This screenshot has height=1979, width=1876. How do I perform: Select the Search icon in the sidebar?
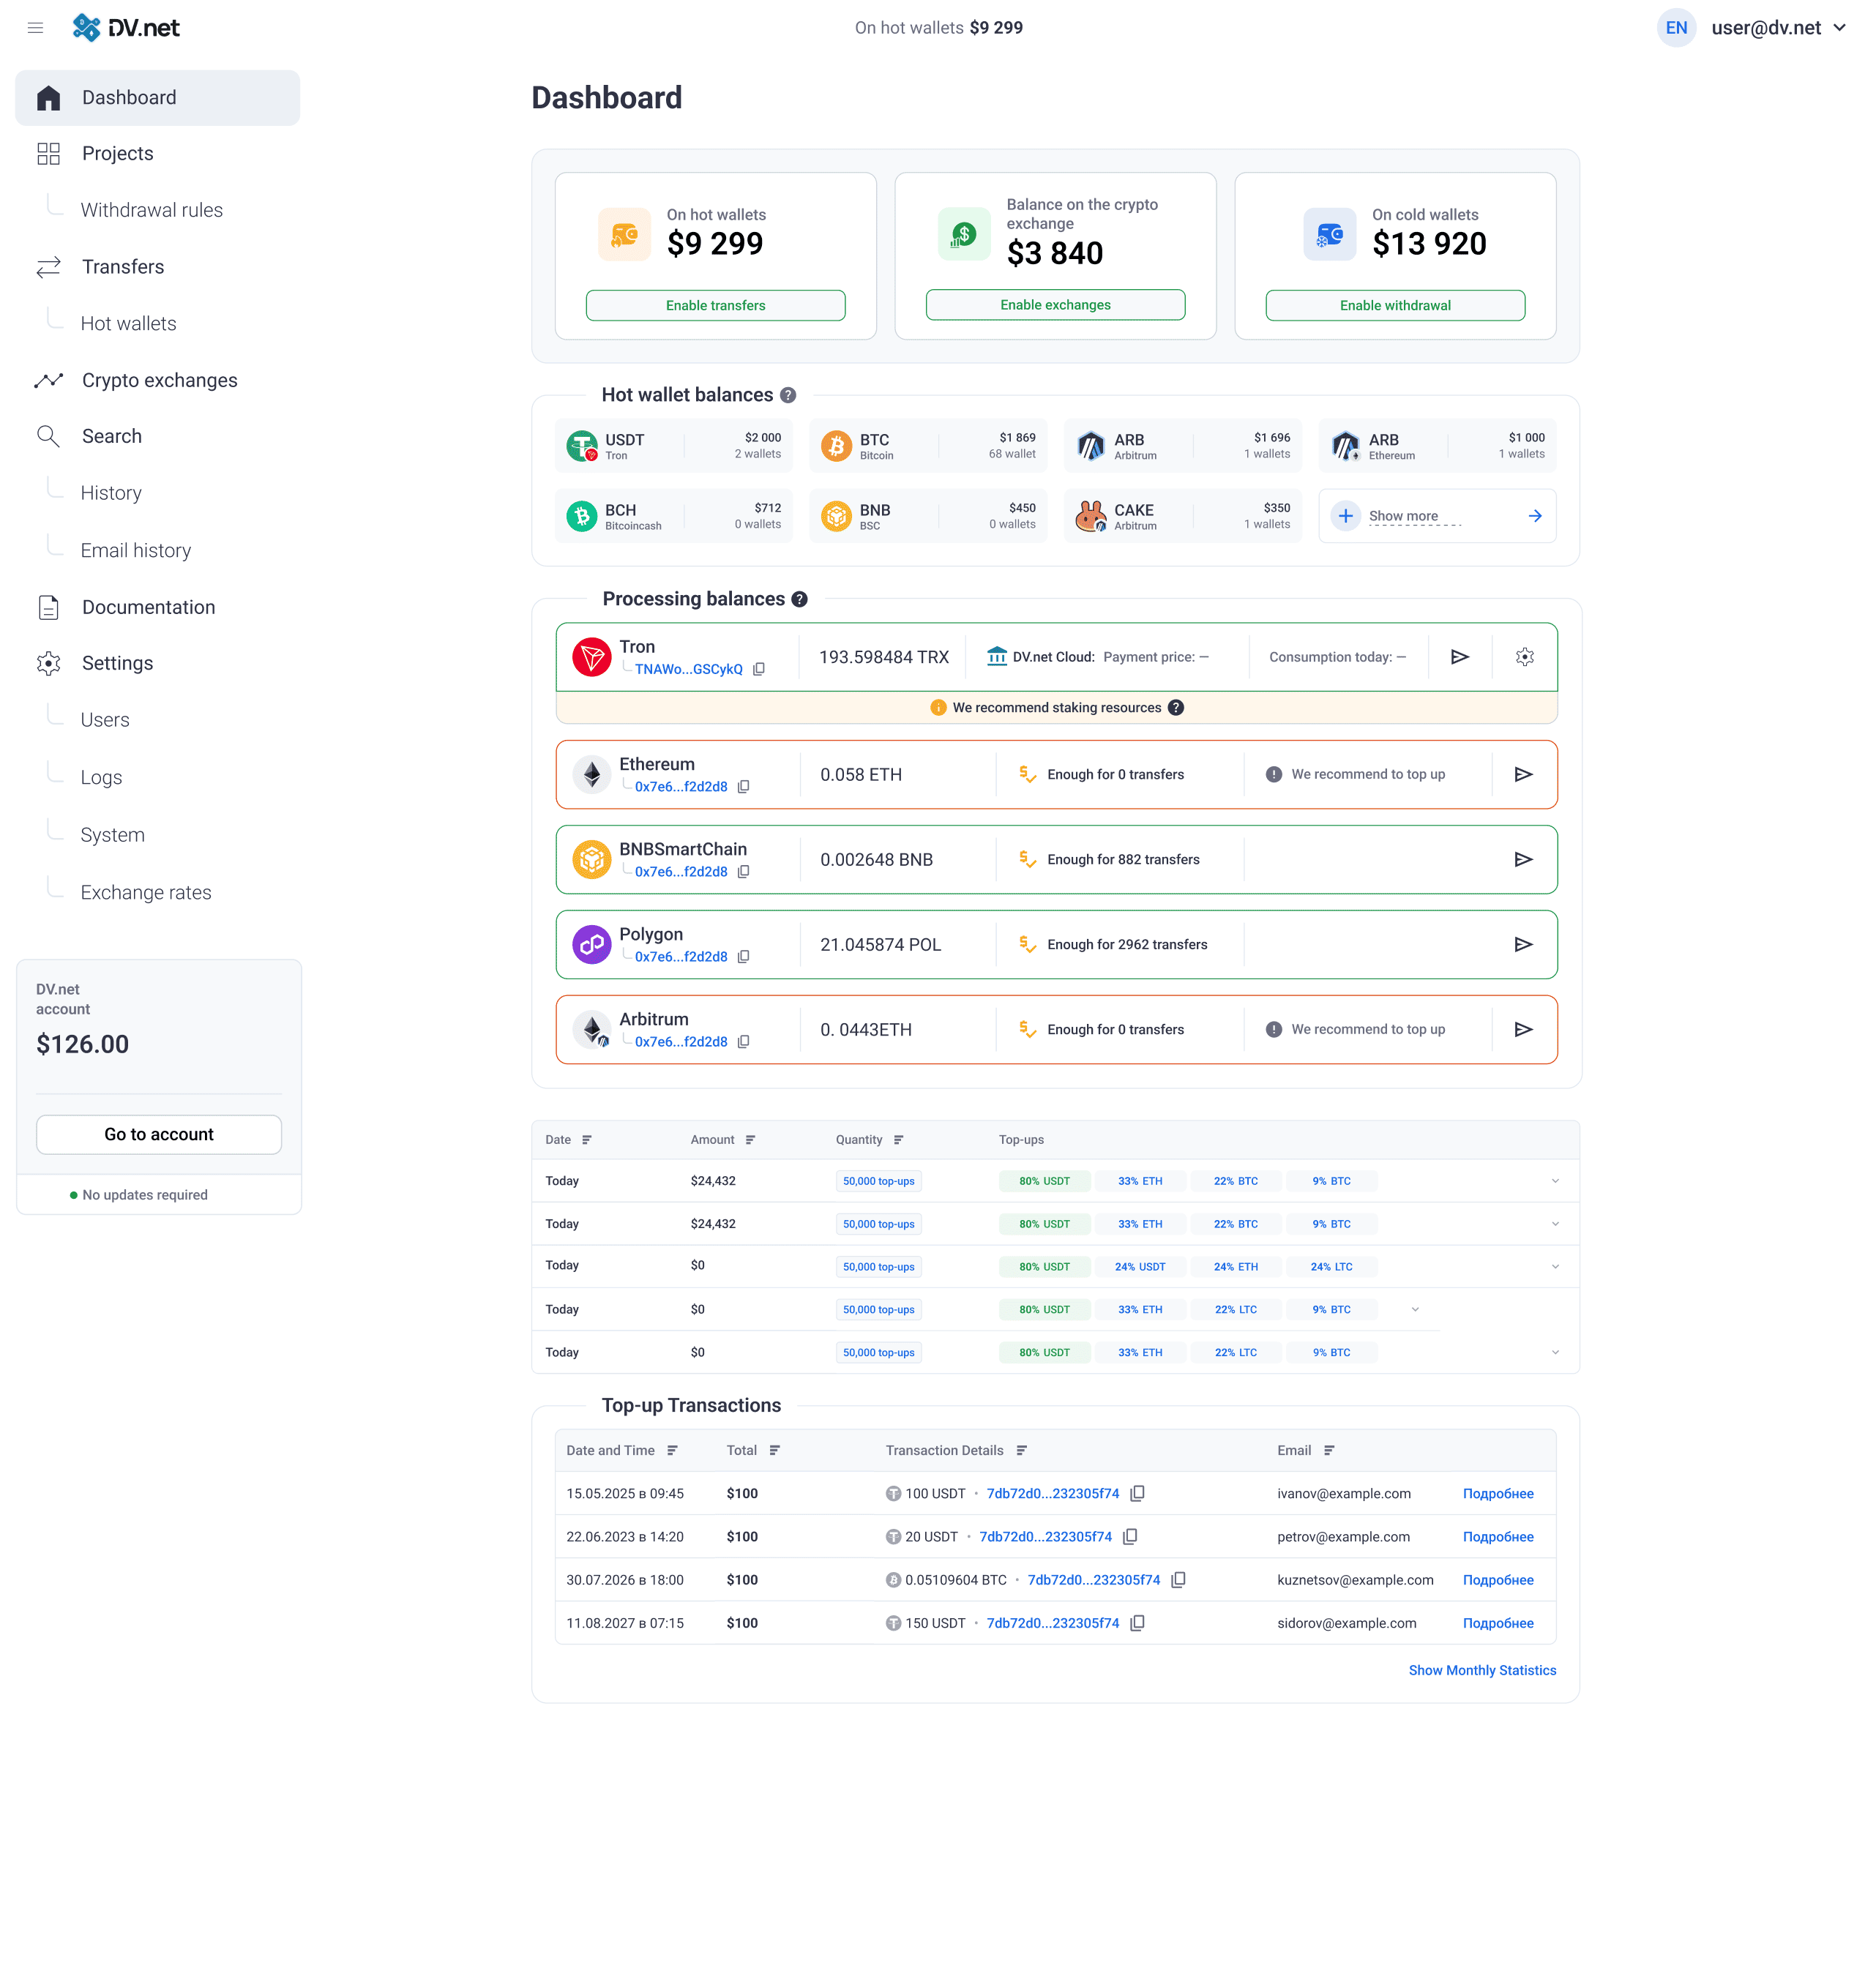pyautogui.click(x=48, y=436)
